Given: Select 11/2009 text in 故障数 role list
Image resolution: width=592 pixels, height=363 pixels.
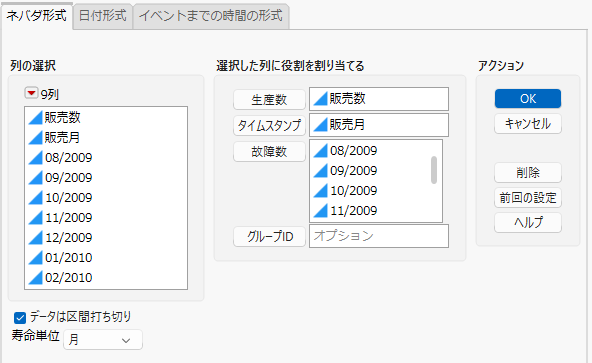Looking at the screenshot, I should pos(354,211).
